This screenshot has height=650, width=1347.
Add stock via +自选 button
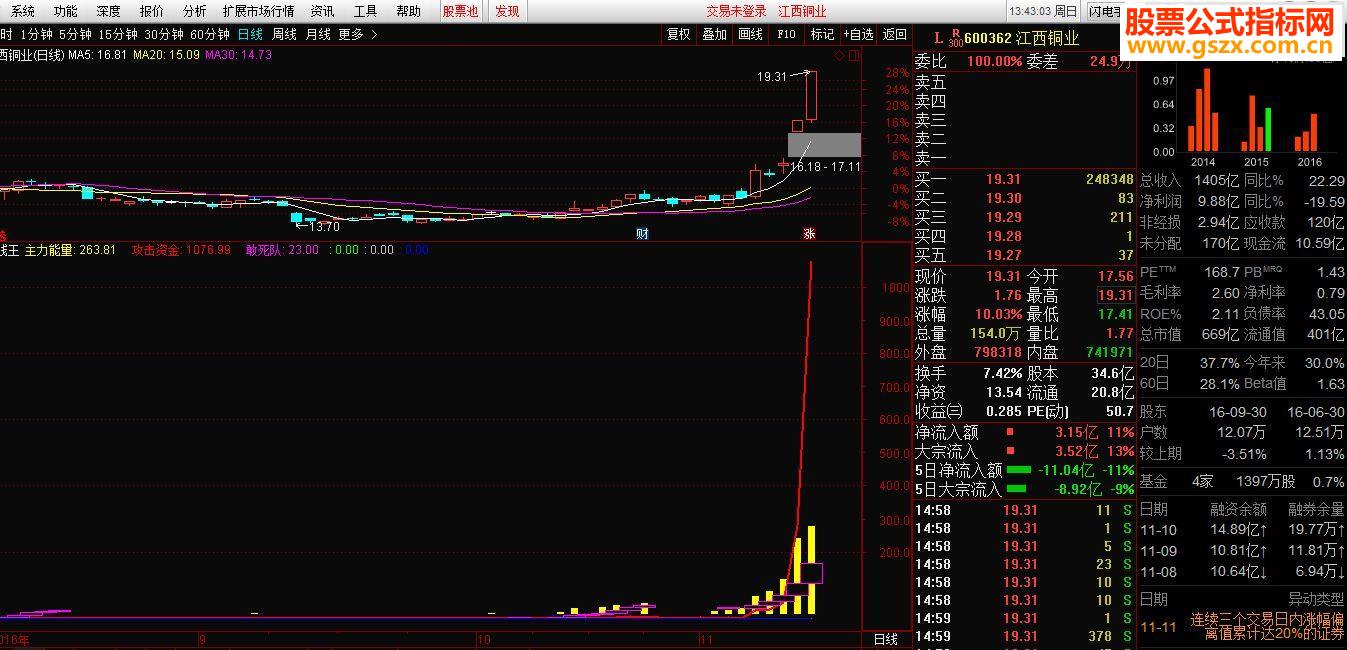pos(857,34)
